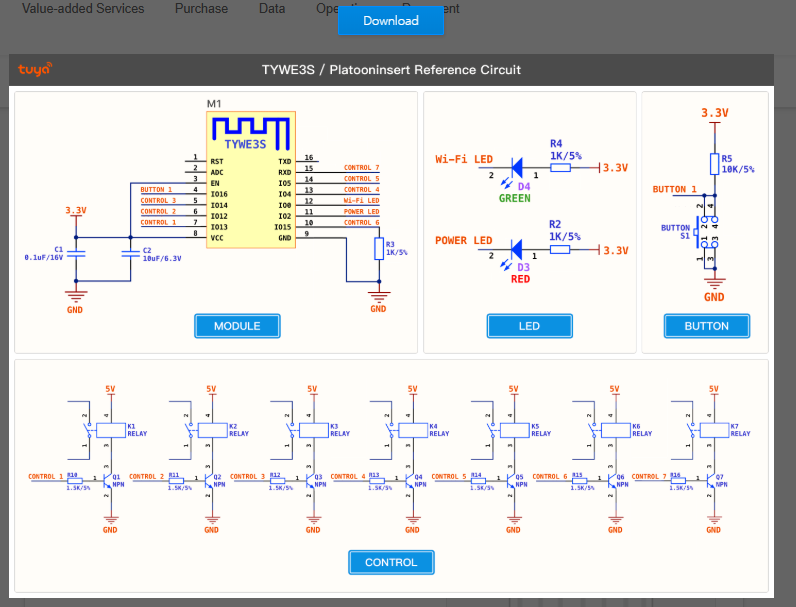Click the MODULE section button
This screenshot has width=796, height=607.
(x=237, y=326)
